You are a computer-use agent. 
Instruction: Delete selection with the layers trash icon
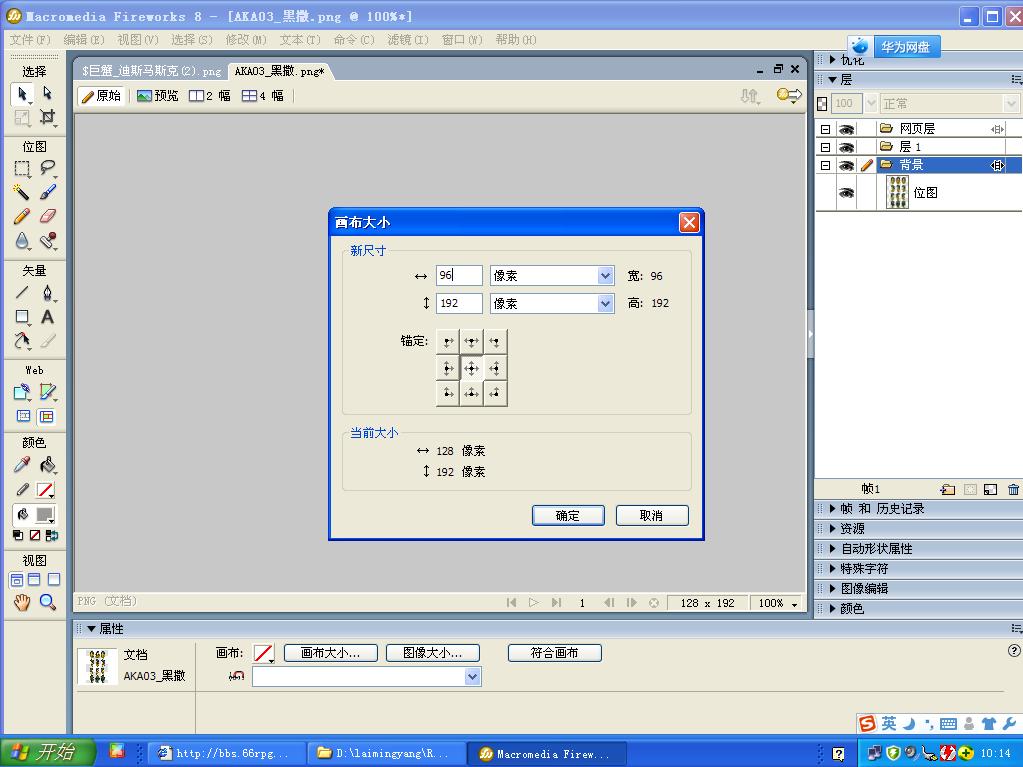click(1013, 489)
